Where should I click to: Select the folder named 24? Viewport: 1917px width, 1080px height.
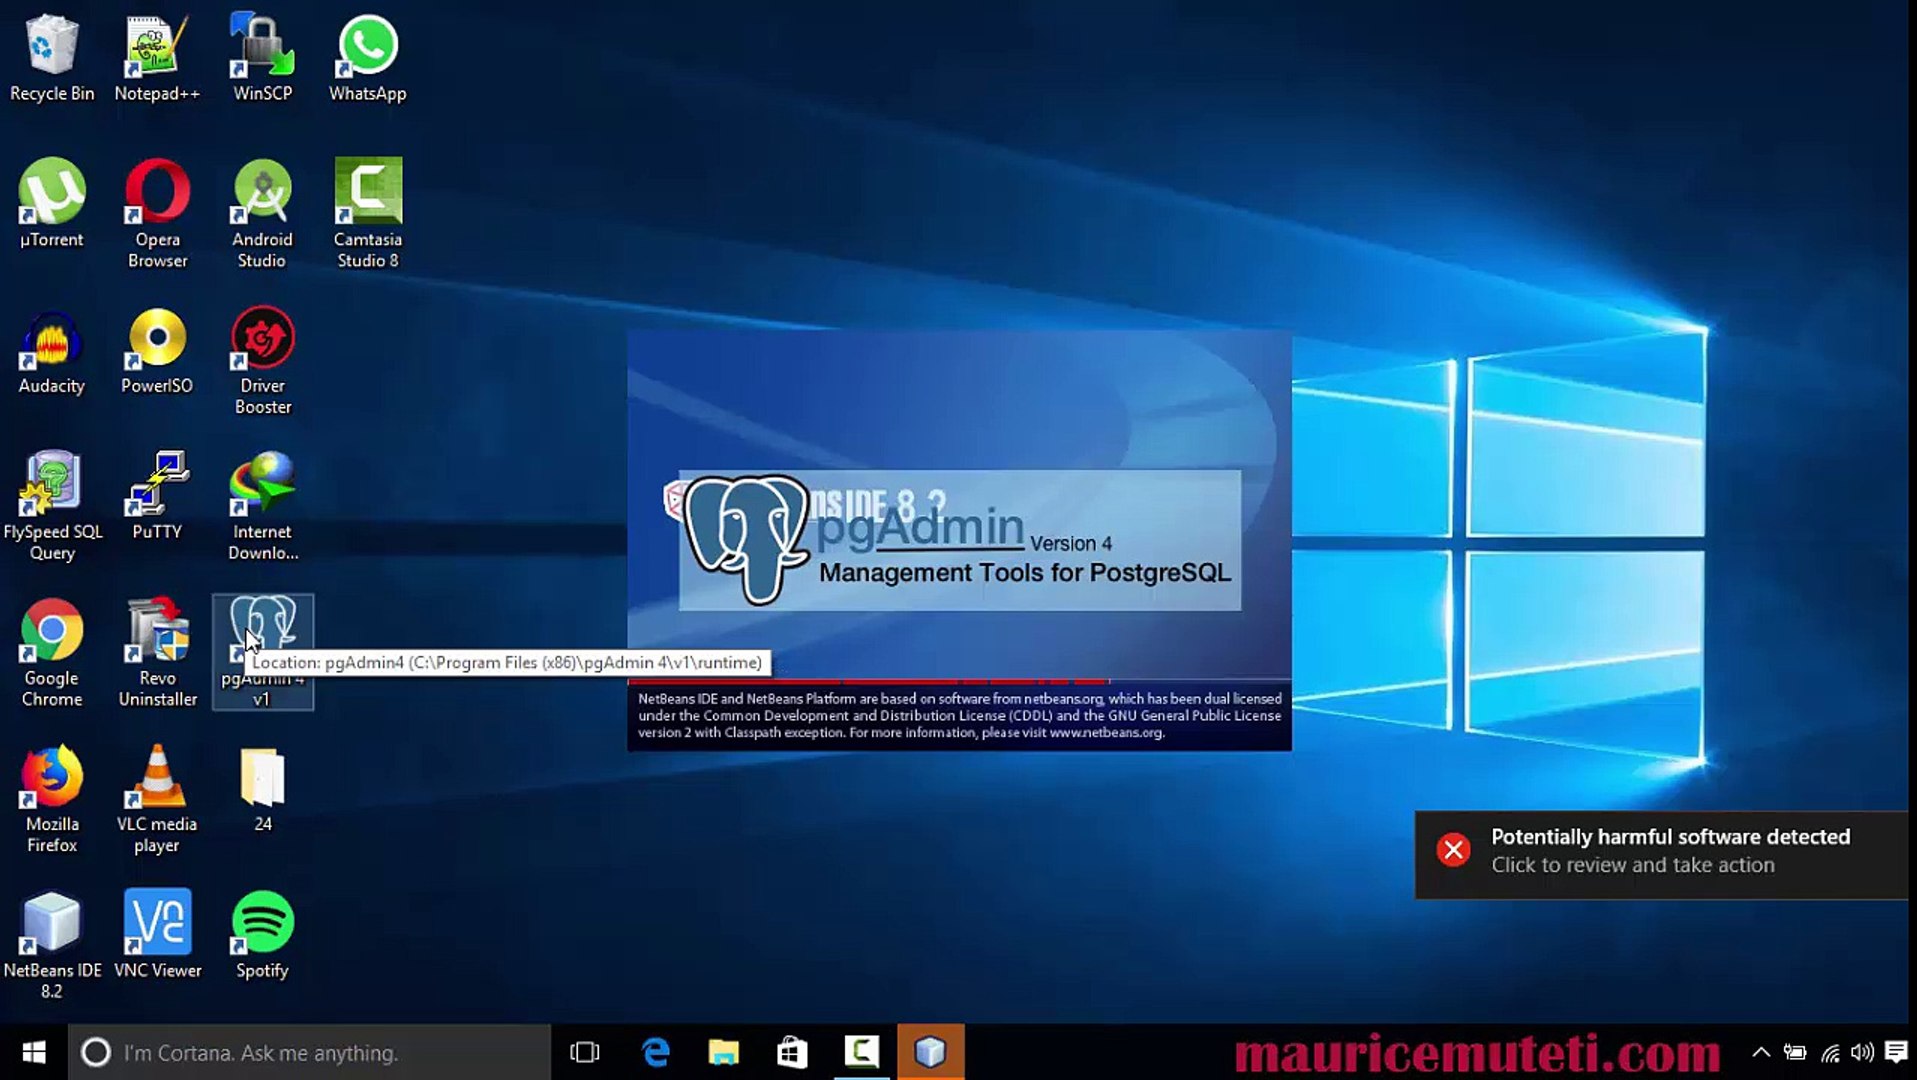pos(262,789)
